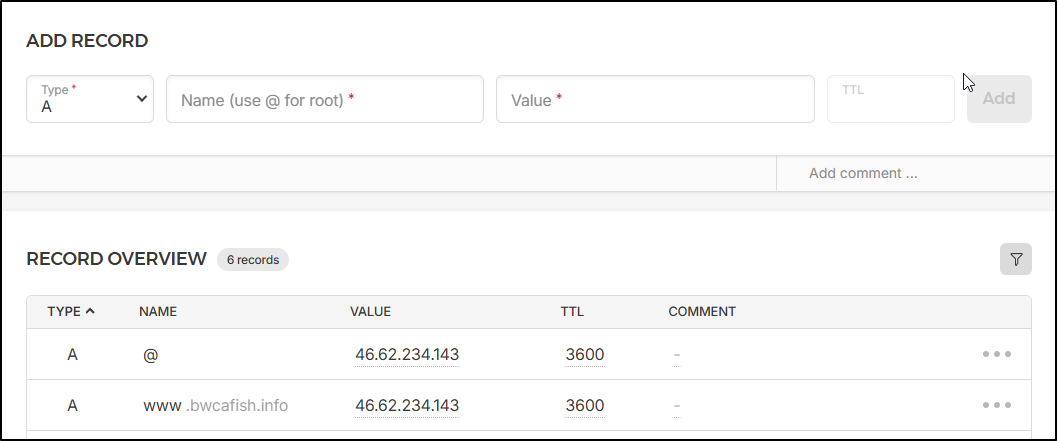Focus the Value input field
The width and height of the screenshot is (1057, 441).
tap(654, 99)
